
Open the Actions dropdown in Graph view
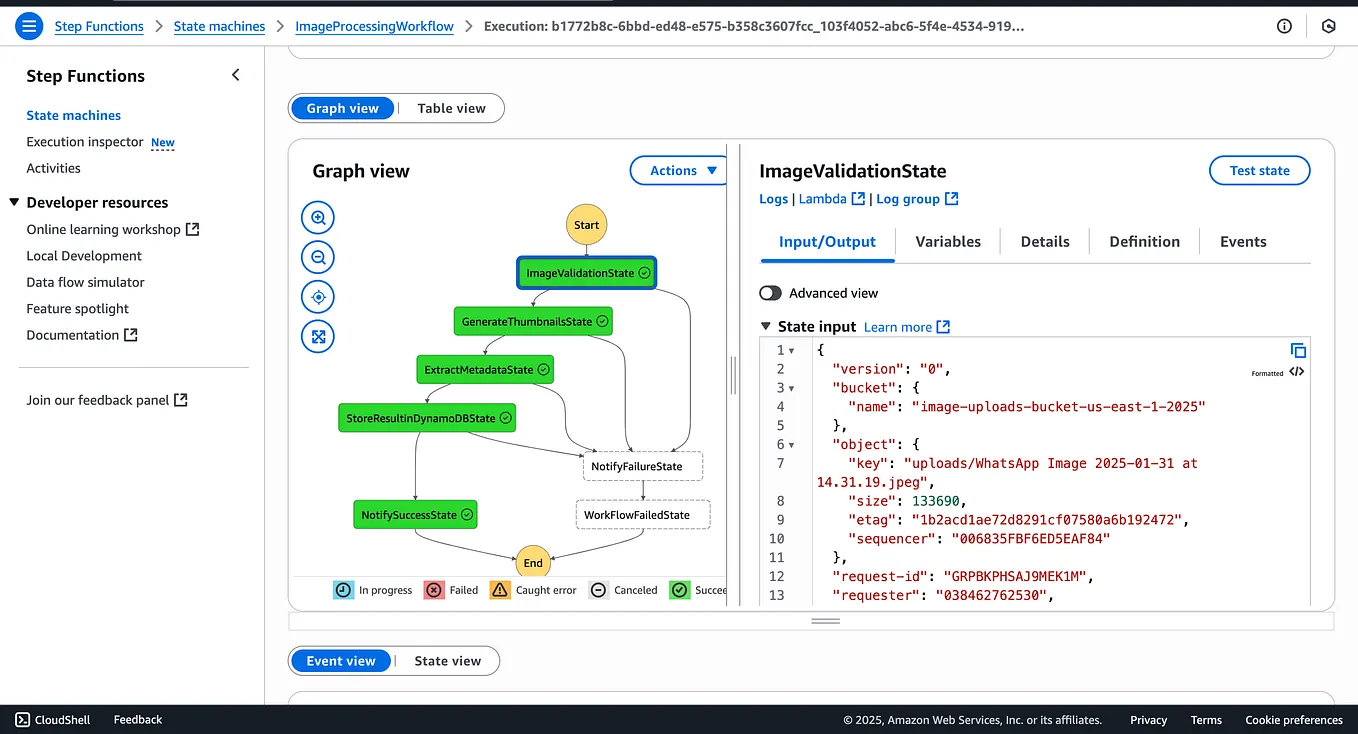click(x=677, y=170)
